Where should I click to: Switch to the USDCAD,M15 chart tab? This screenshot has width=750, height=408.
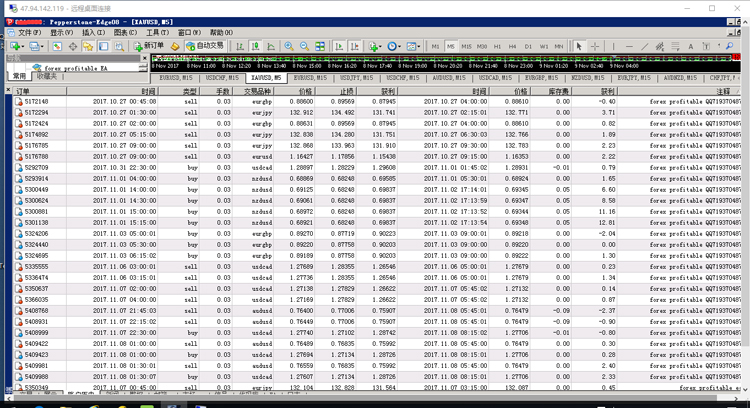point(495,77)
